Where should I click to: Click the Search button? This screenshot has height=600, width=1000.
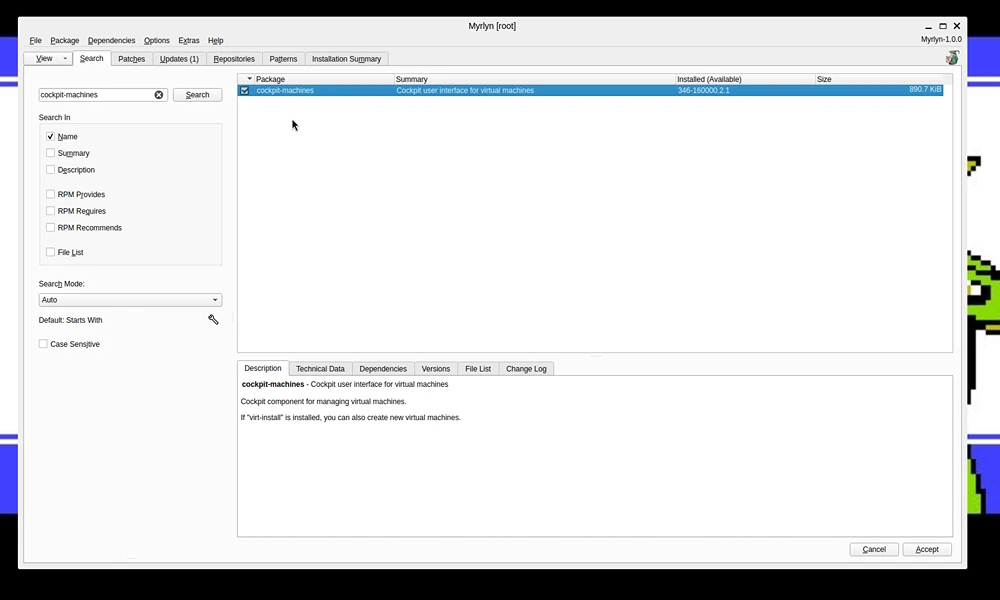(x=198, y=95)
